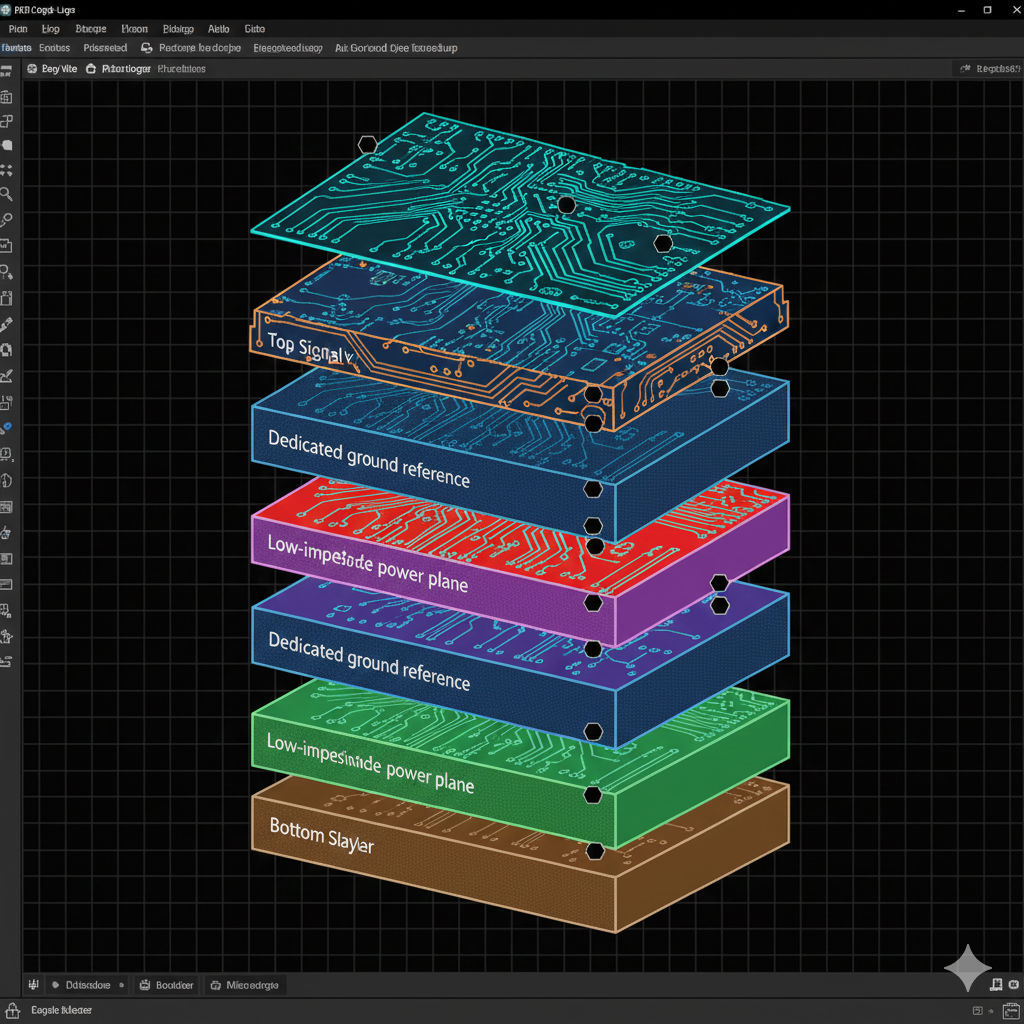Select the pencil draw tool in left sidebar
Screen dimensions: 1024x1024
tap(7, 324)
